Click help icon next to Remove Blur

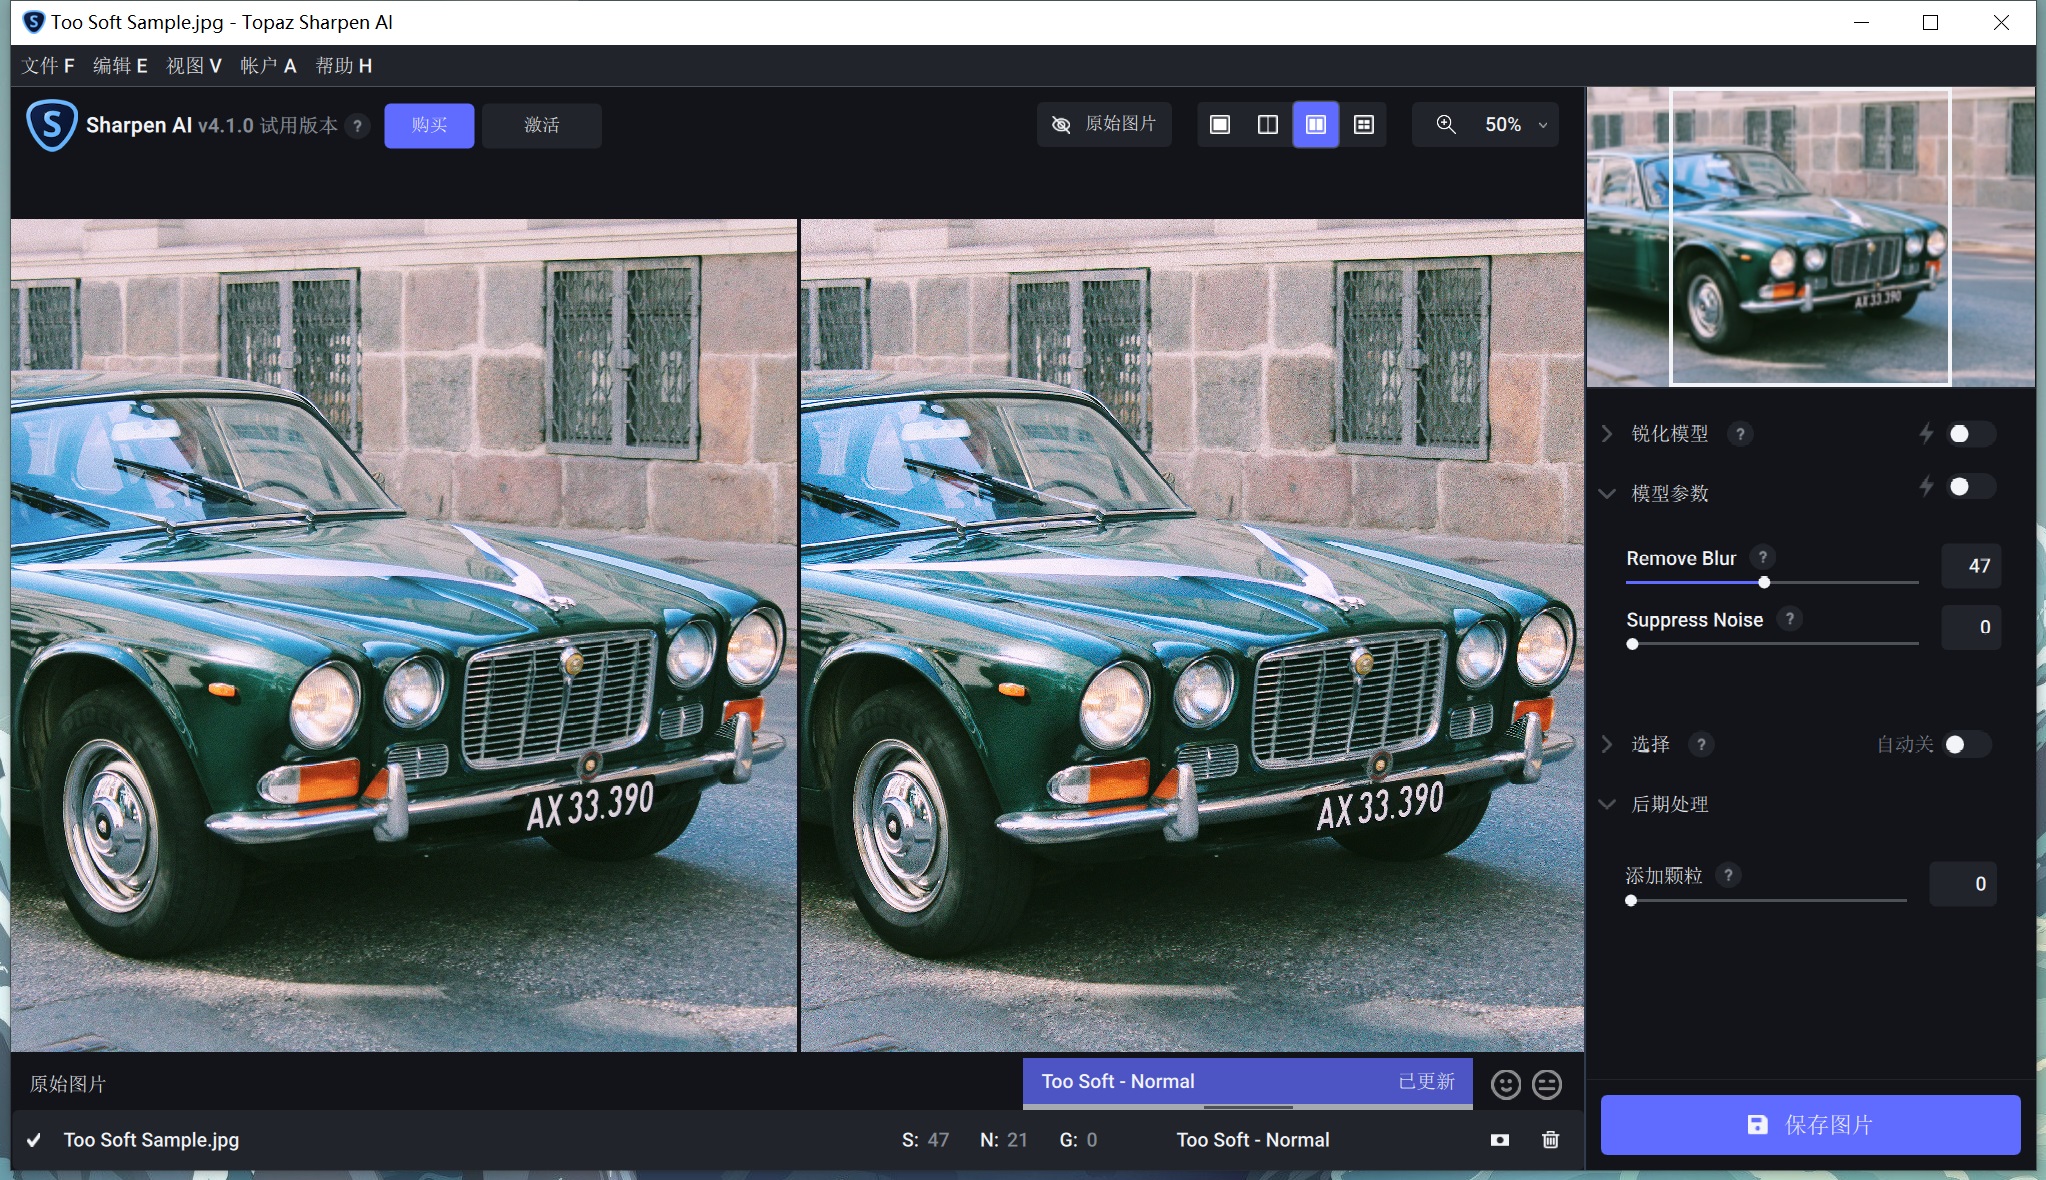coord(1763,557)
